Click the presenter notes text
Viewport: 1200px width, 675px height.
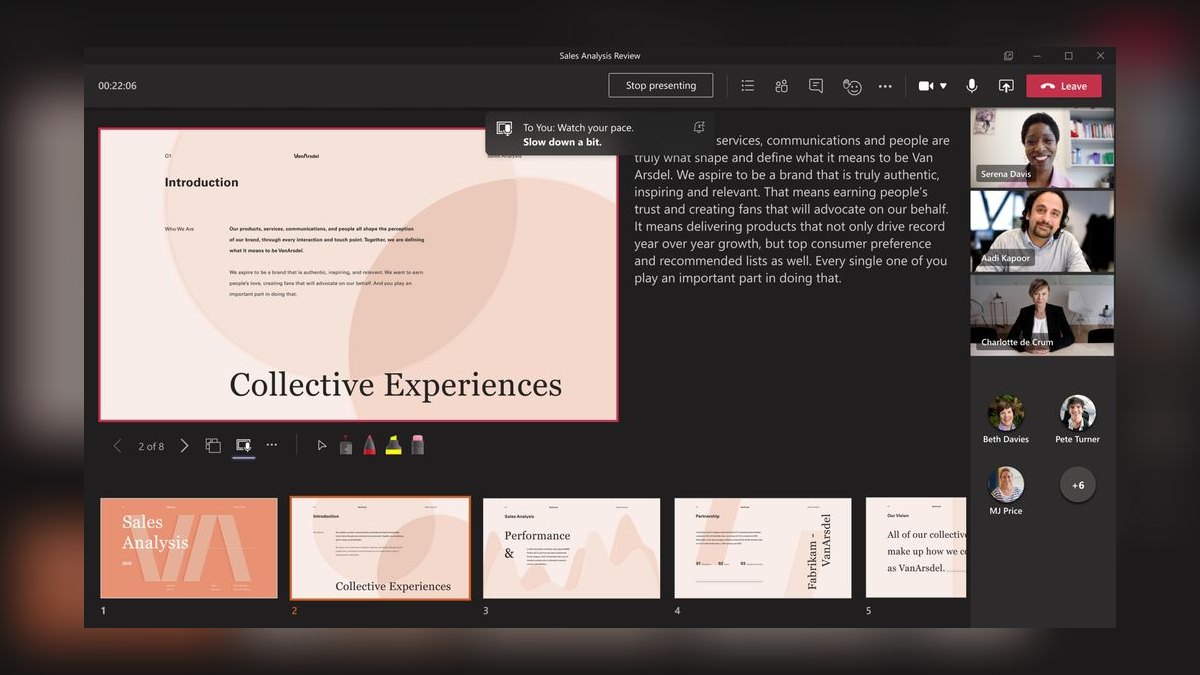point(792,209)
